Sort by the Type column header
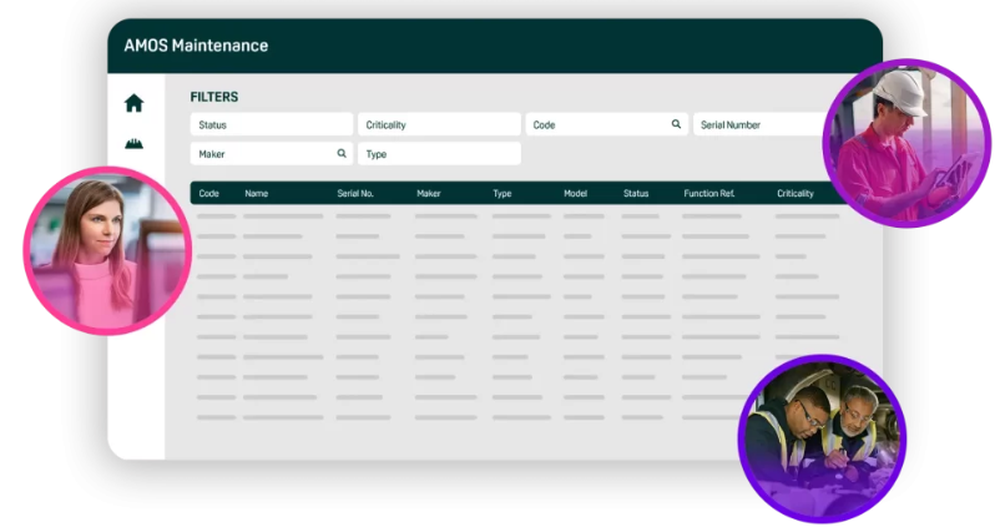 [502, 193]
